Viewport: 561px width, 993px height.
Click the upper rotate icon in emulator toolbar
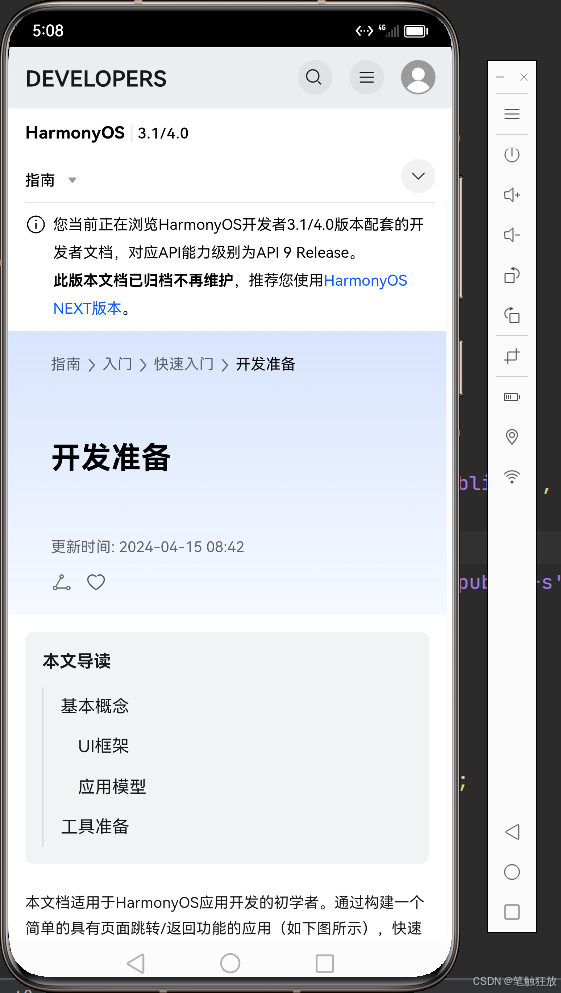pos(512,275)
